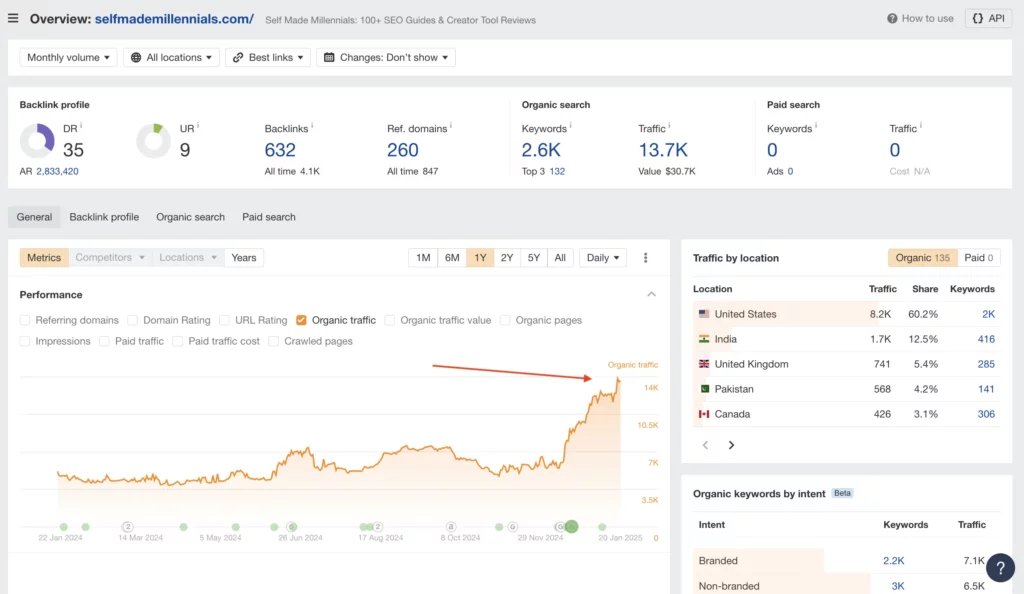Screen dimensions: 1024x594
Task: Click the 'How to use' question mark icon
Action: pyautogui.click(x=890, y=17)
